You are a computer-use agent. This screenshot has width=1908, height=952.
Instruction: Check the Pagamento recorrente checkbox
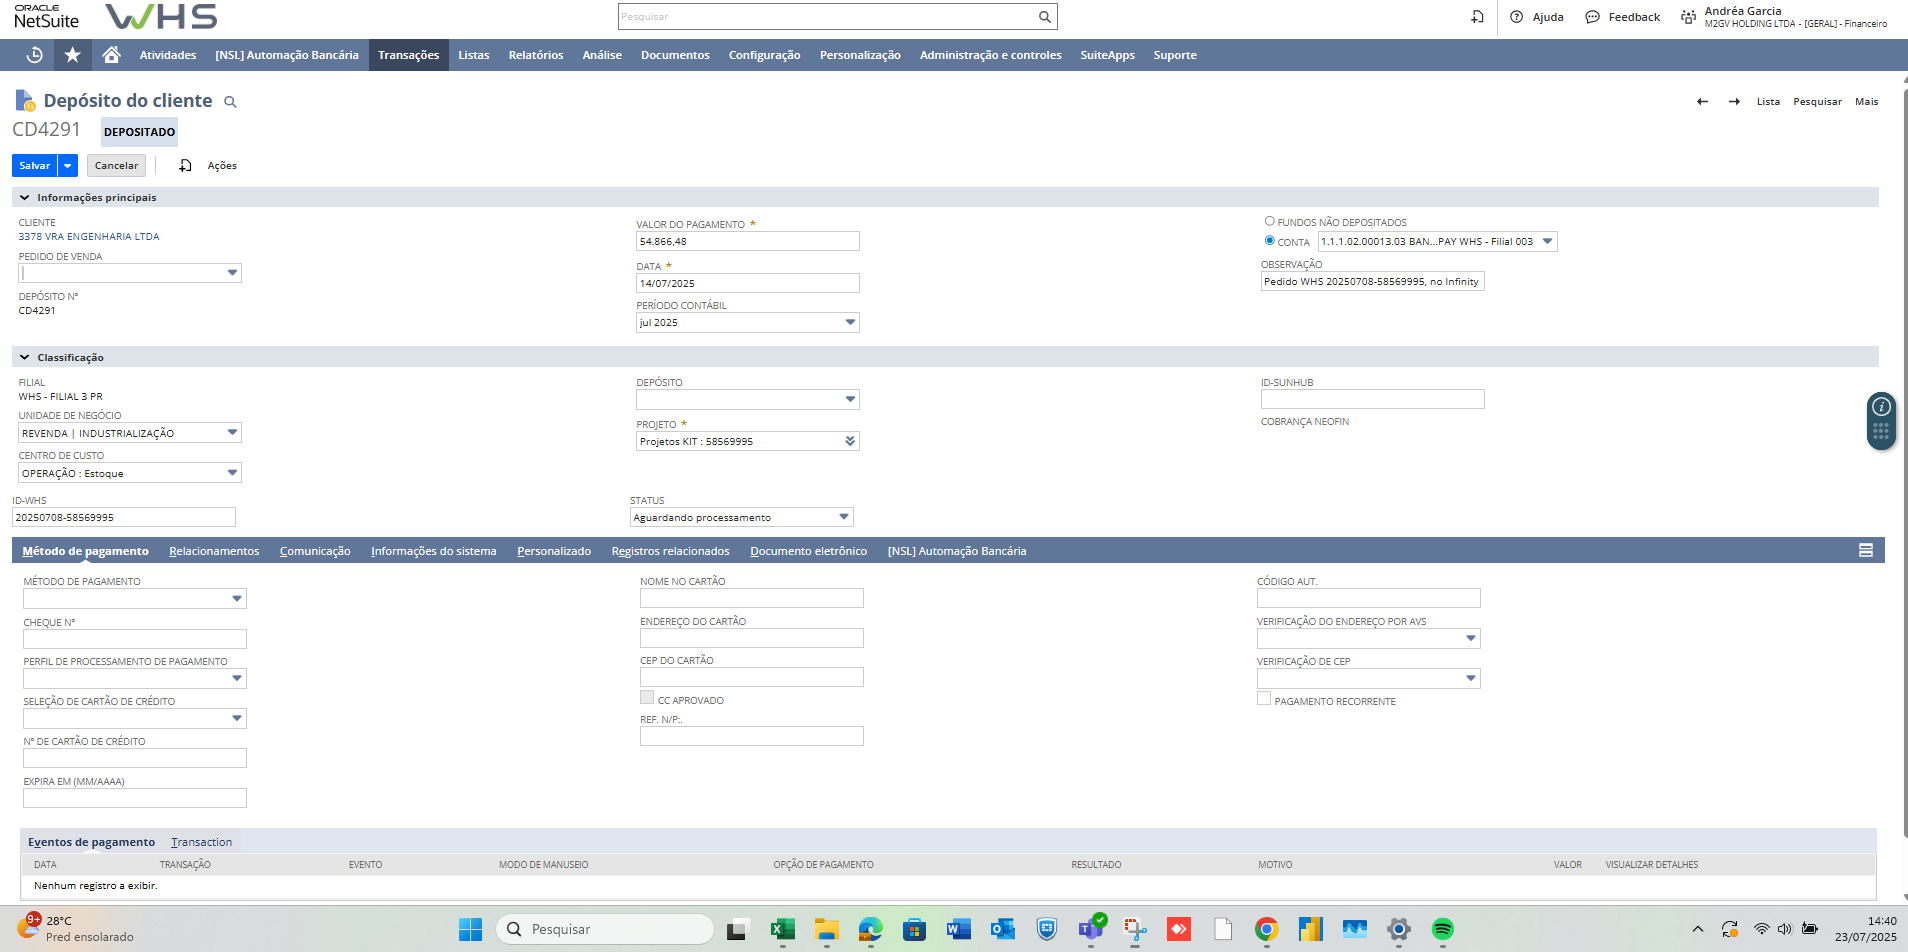click(1264, 699)
